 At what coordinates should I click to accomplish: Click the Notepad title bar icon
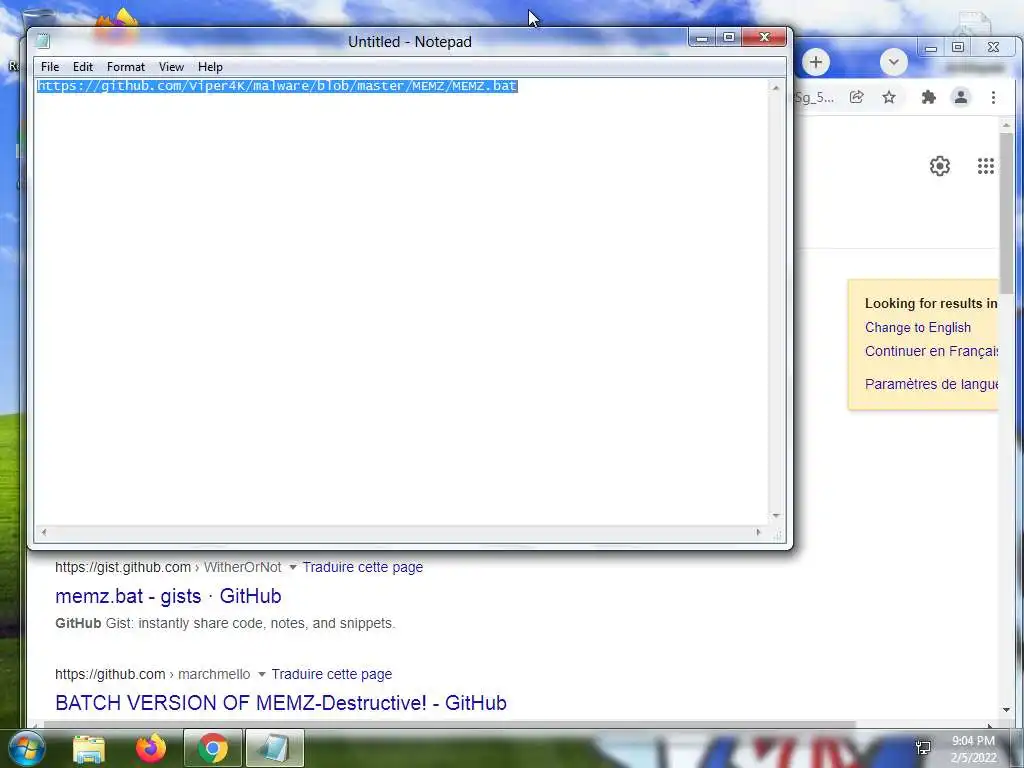(43, 41)
